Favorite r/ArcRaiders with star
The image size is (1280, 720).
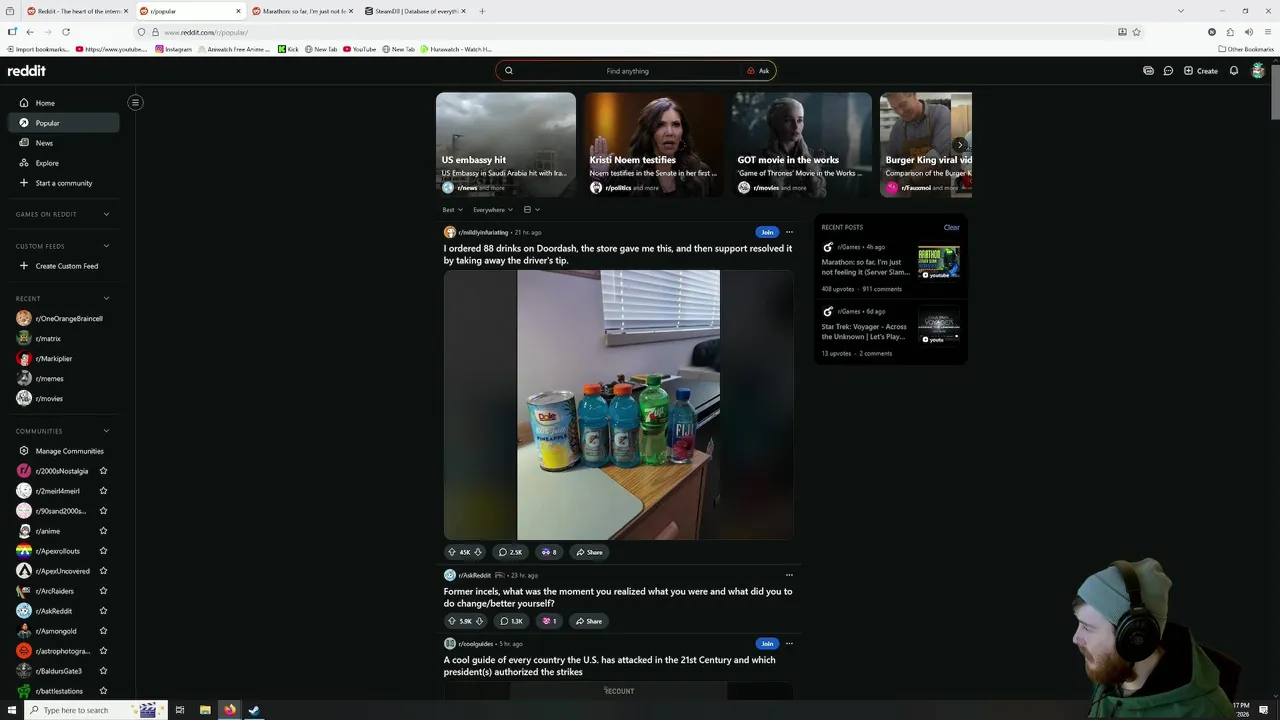[103, 591]
